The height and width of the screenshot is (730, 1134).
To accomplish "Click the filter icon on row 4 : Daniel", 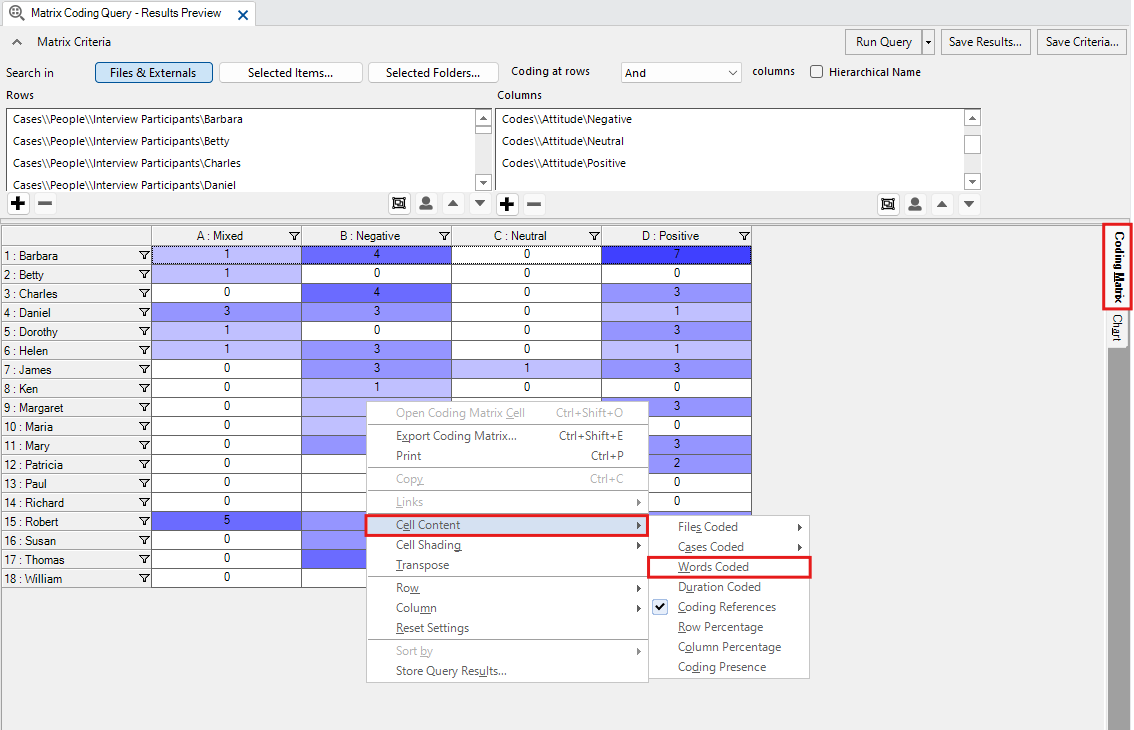I will point(144,313).
